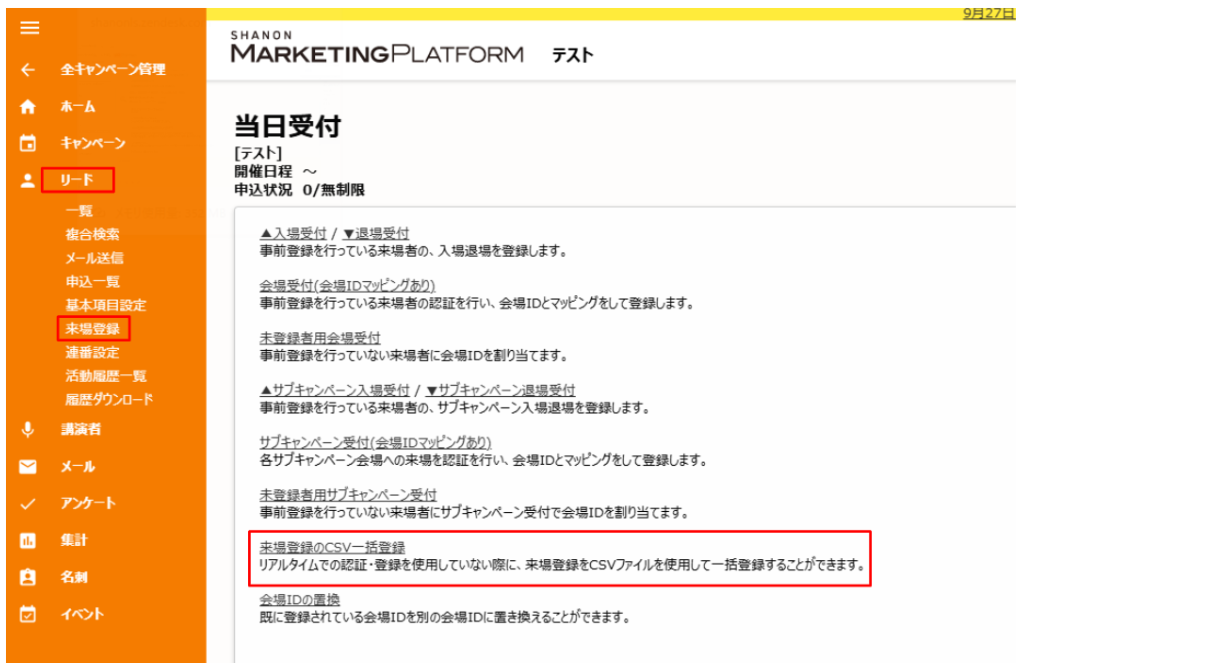Open 来場登録のCSV一括登録 link
Screen dimensions: 1209x663
[332, 548]
